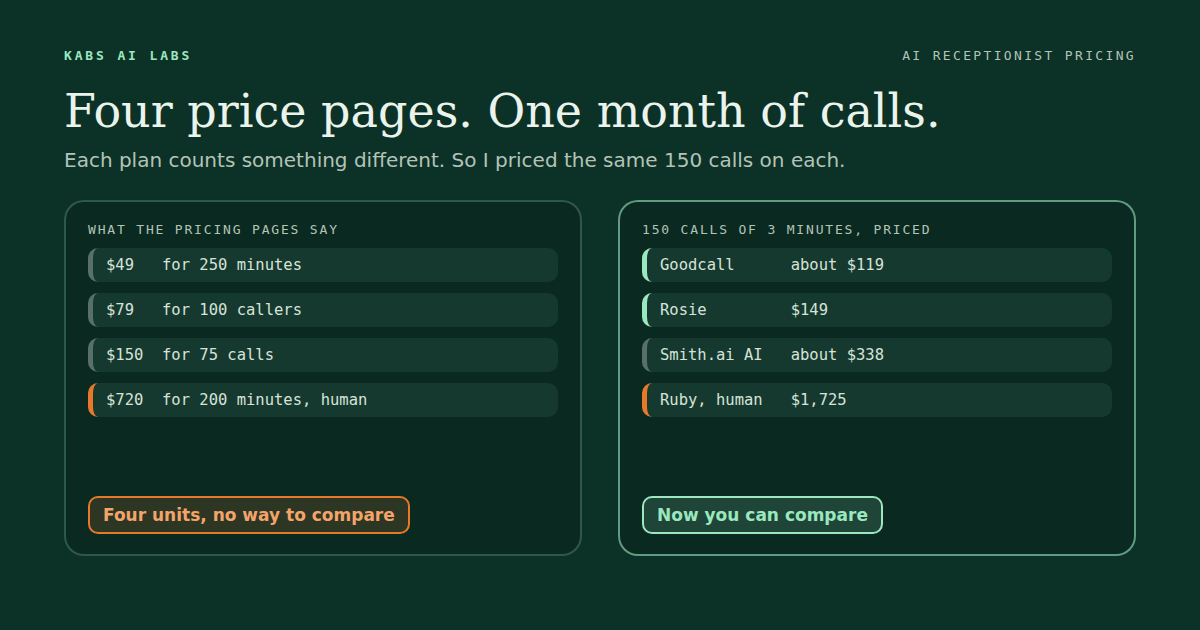Select the Rosie $149 row
The image size is (1200, 630).
[x=877, y=310]
